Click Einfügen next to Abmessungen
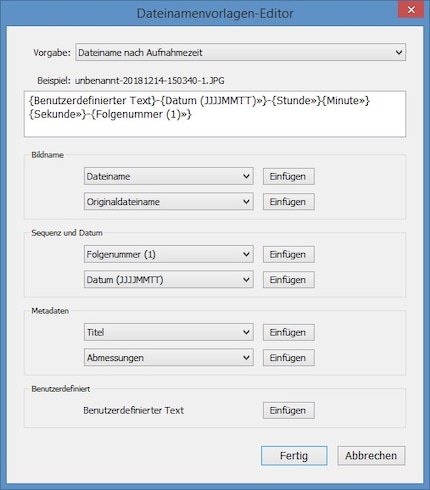 (288, 358)
